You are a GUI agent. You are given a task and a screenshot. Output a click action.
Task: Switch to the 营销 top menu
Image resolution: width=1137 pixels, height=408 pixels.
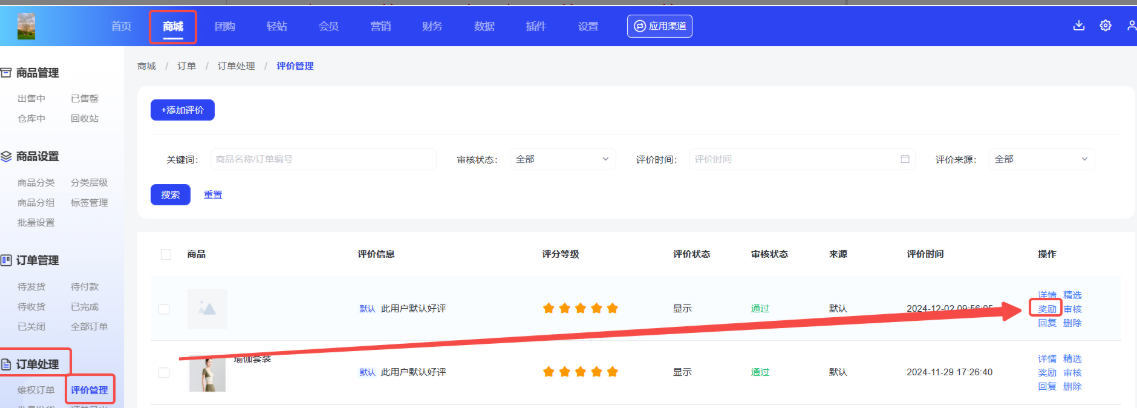point(380,26)
